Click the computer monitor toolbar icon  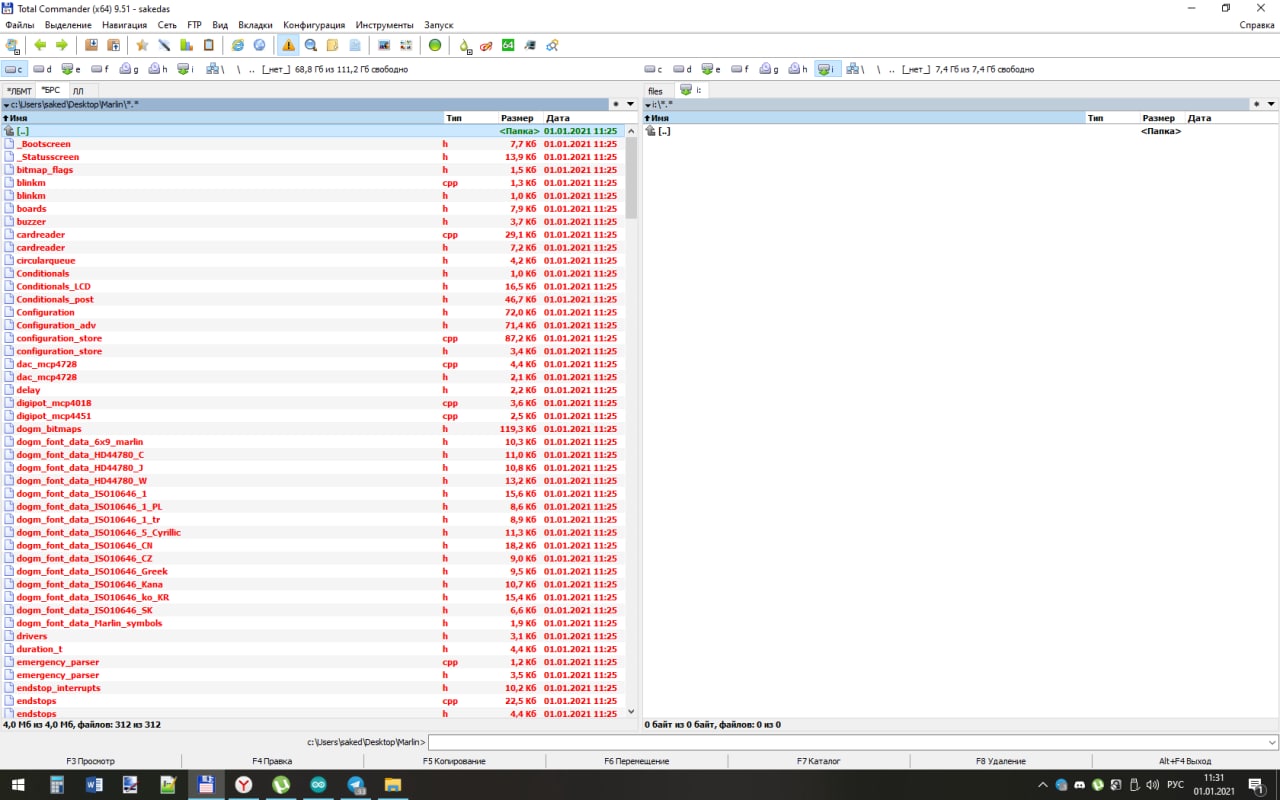pos(529,45)
